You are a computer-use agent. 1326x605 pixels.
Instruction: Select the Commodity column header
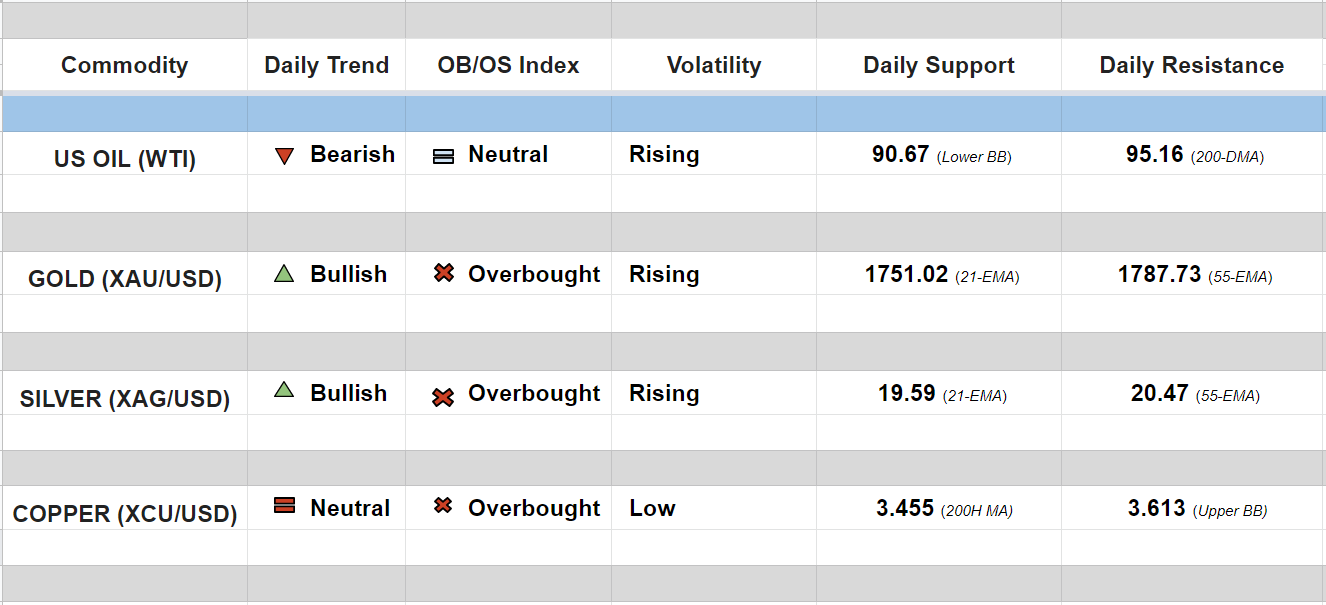pyautogui.click(x=124, y=66)
